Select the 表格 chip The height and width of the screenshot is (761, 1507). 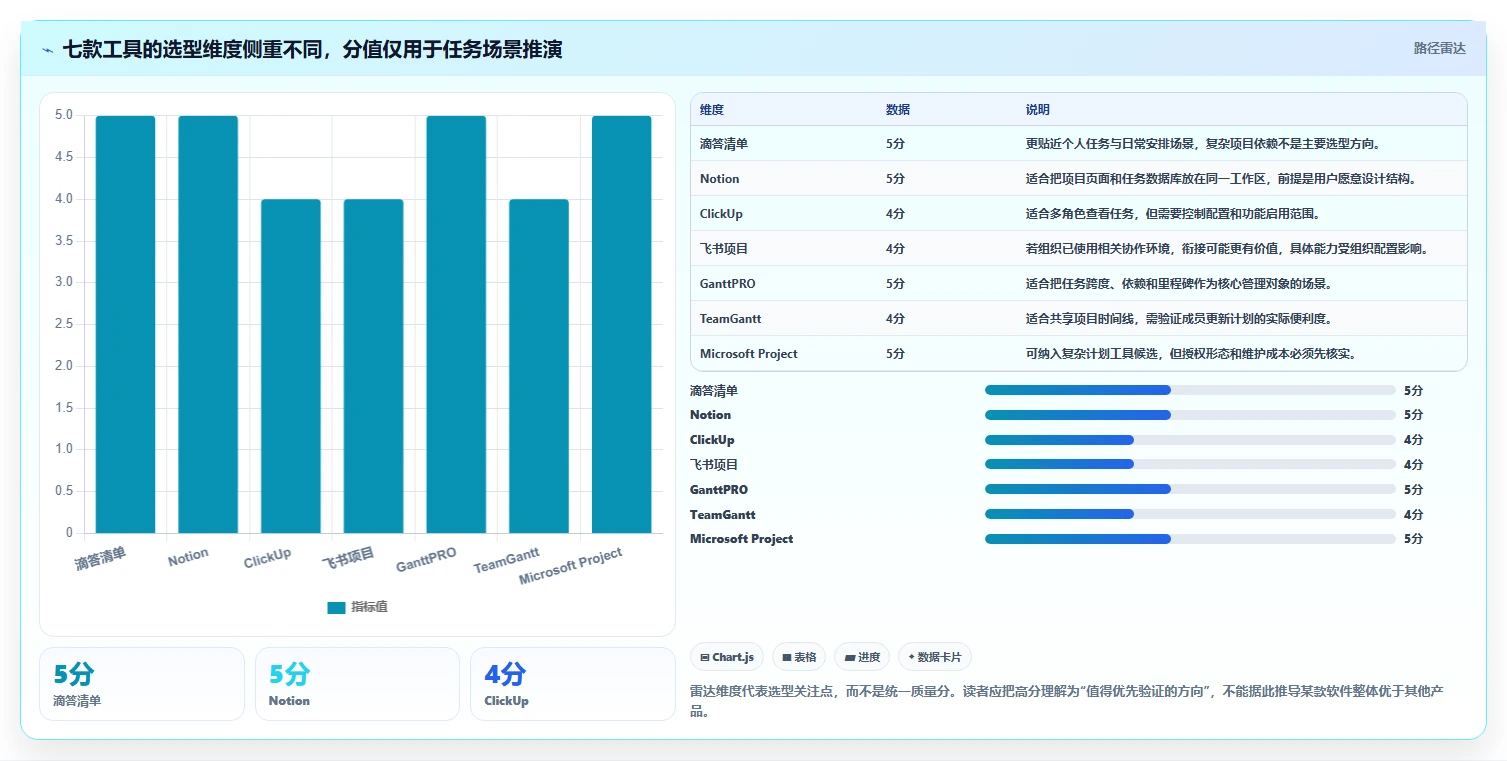click(x=799, y=657)
